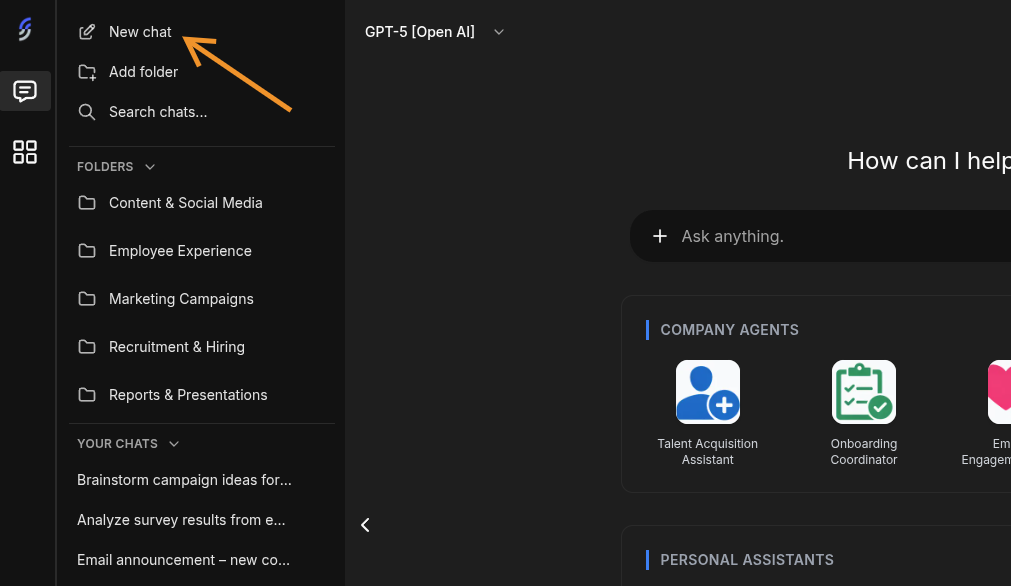1011x586 pixels.
Task: Open the GPT-5 [Open AI] model dropdown
Action: (x=435, y=32)
